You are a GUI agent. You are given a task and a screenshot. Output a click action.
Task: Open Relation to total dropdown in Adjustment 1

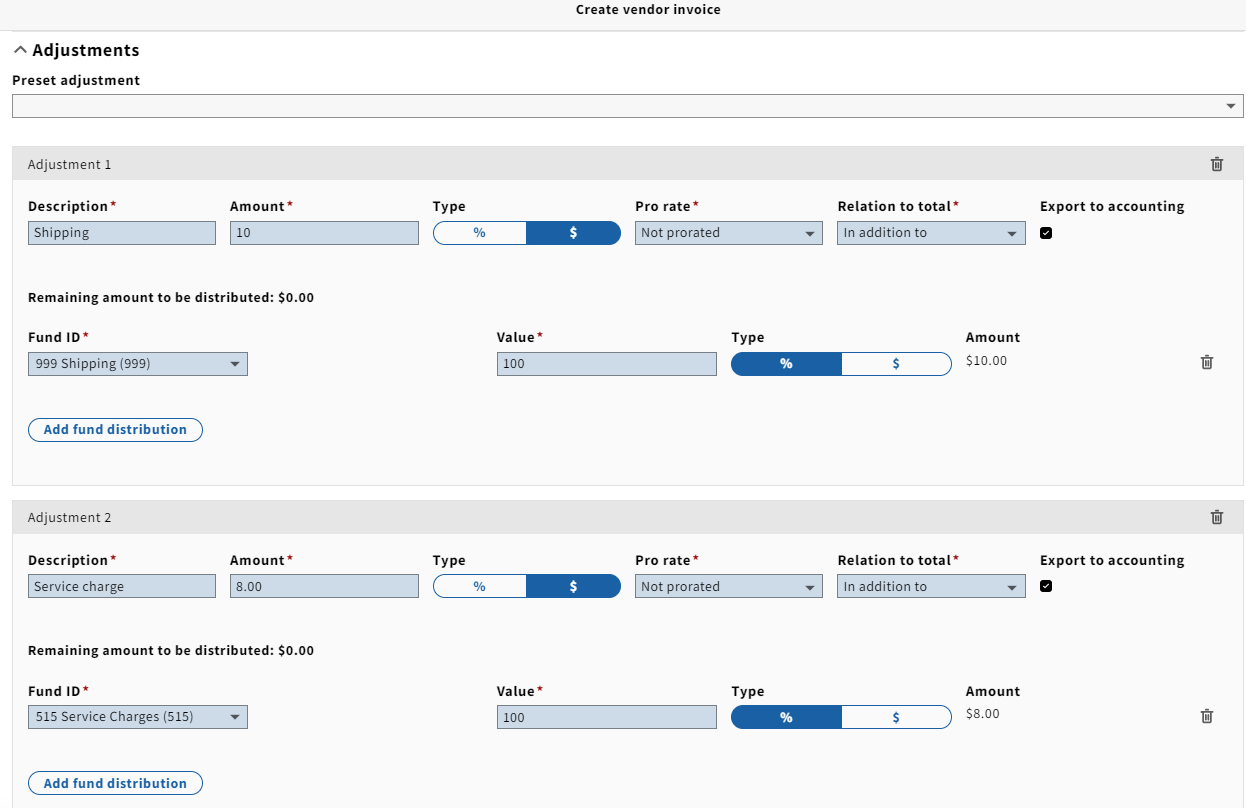pos(931,233)
